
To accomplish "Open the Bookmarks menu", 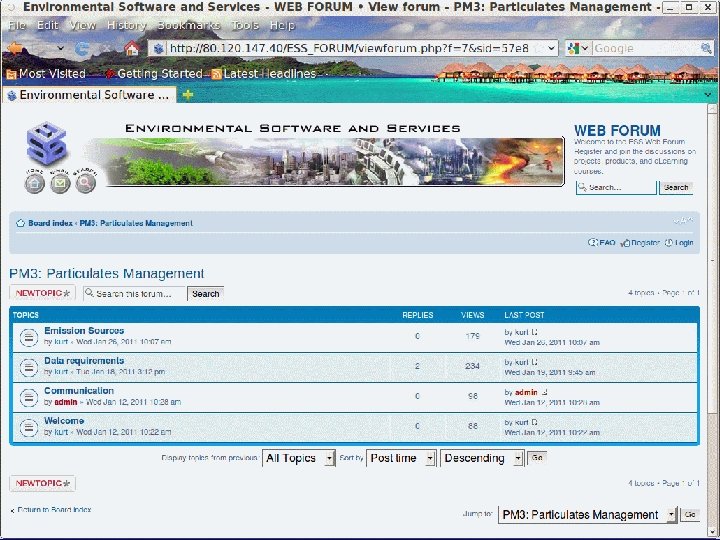I will click(189, 25).
